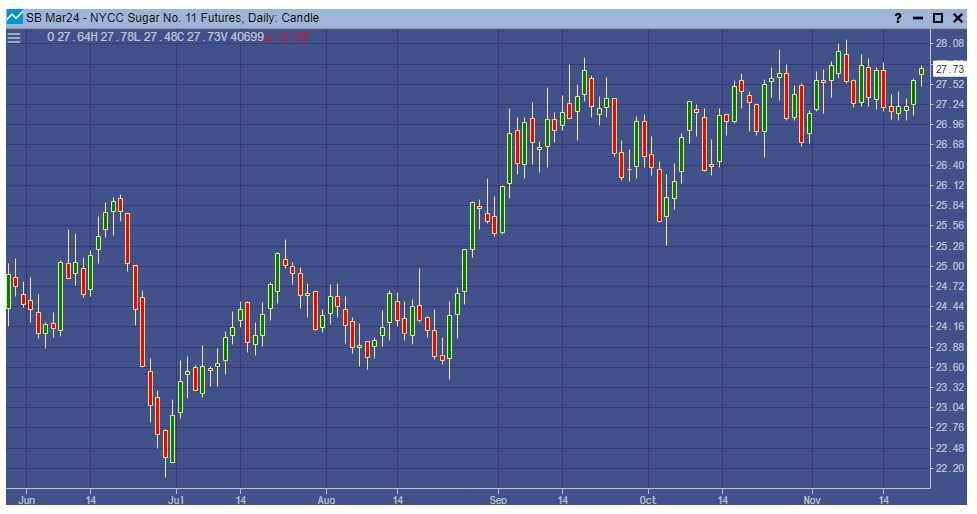The image size is (977, 514).
Task: Click the 26.96 price axis label
Action: [x=950, y=124]
